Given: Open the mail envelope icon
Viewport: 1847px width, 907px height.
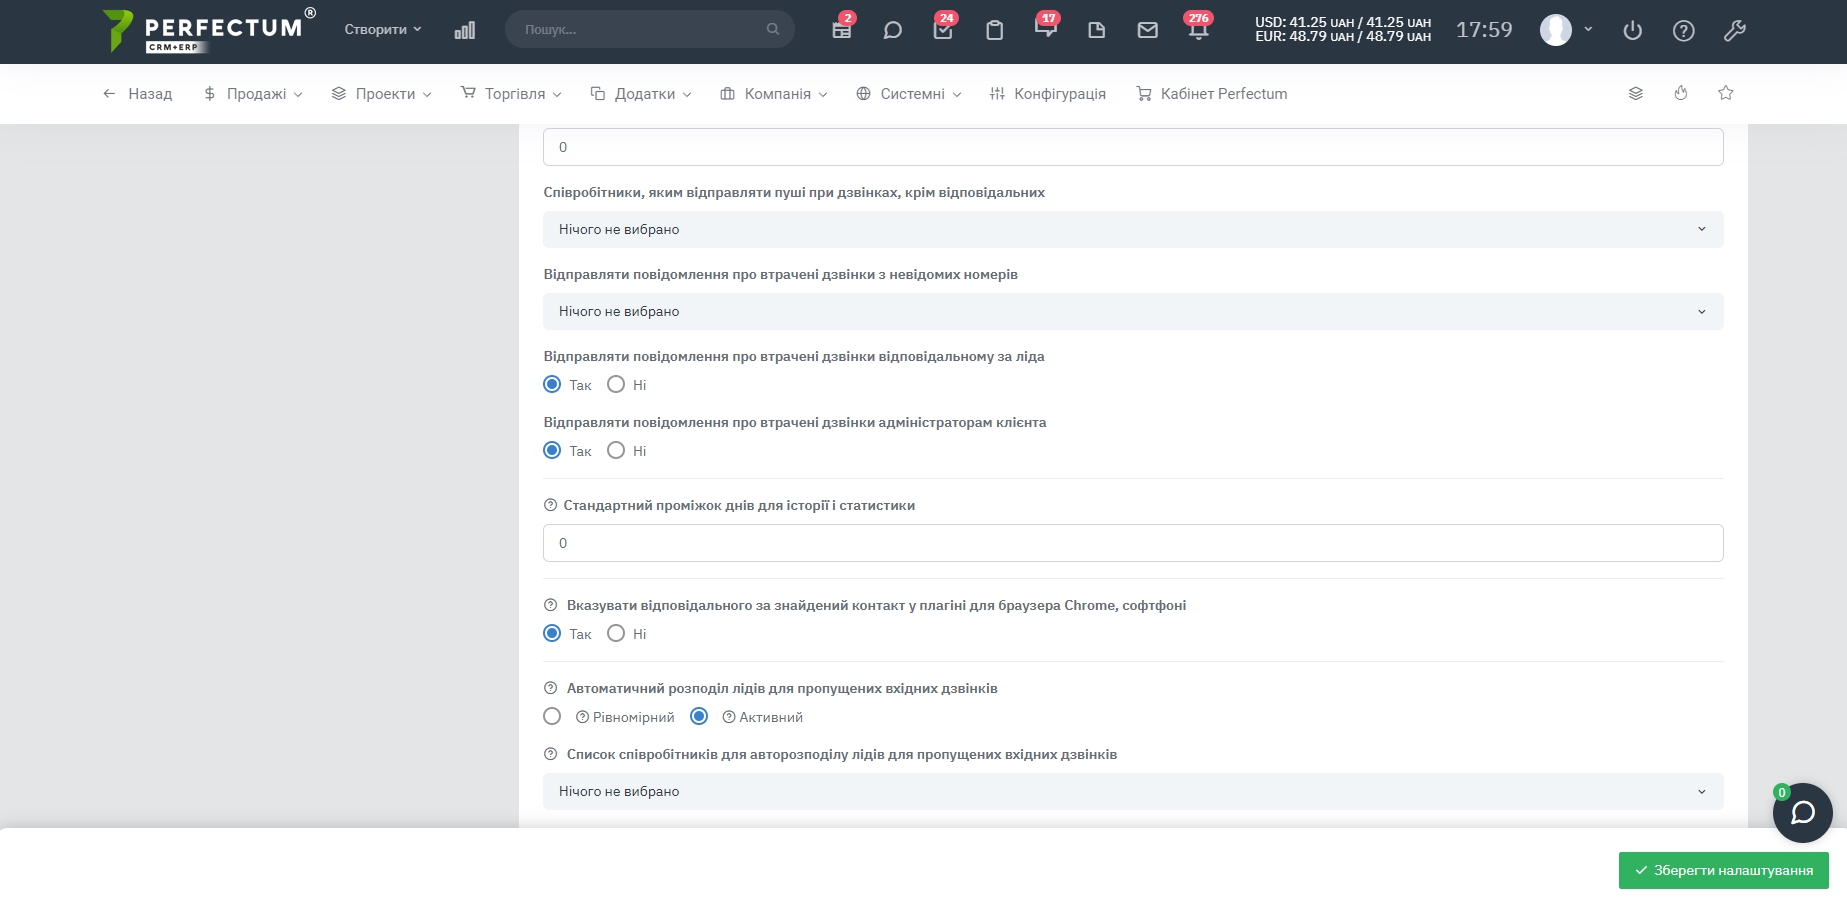Looking at the screenshot, I should coord(1147,30).
